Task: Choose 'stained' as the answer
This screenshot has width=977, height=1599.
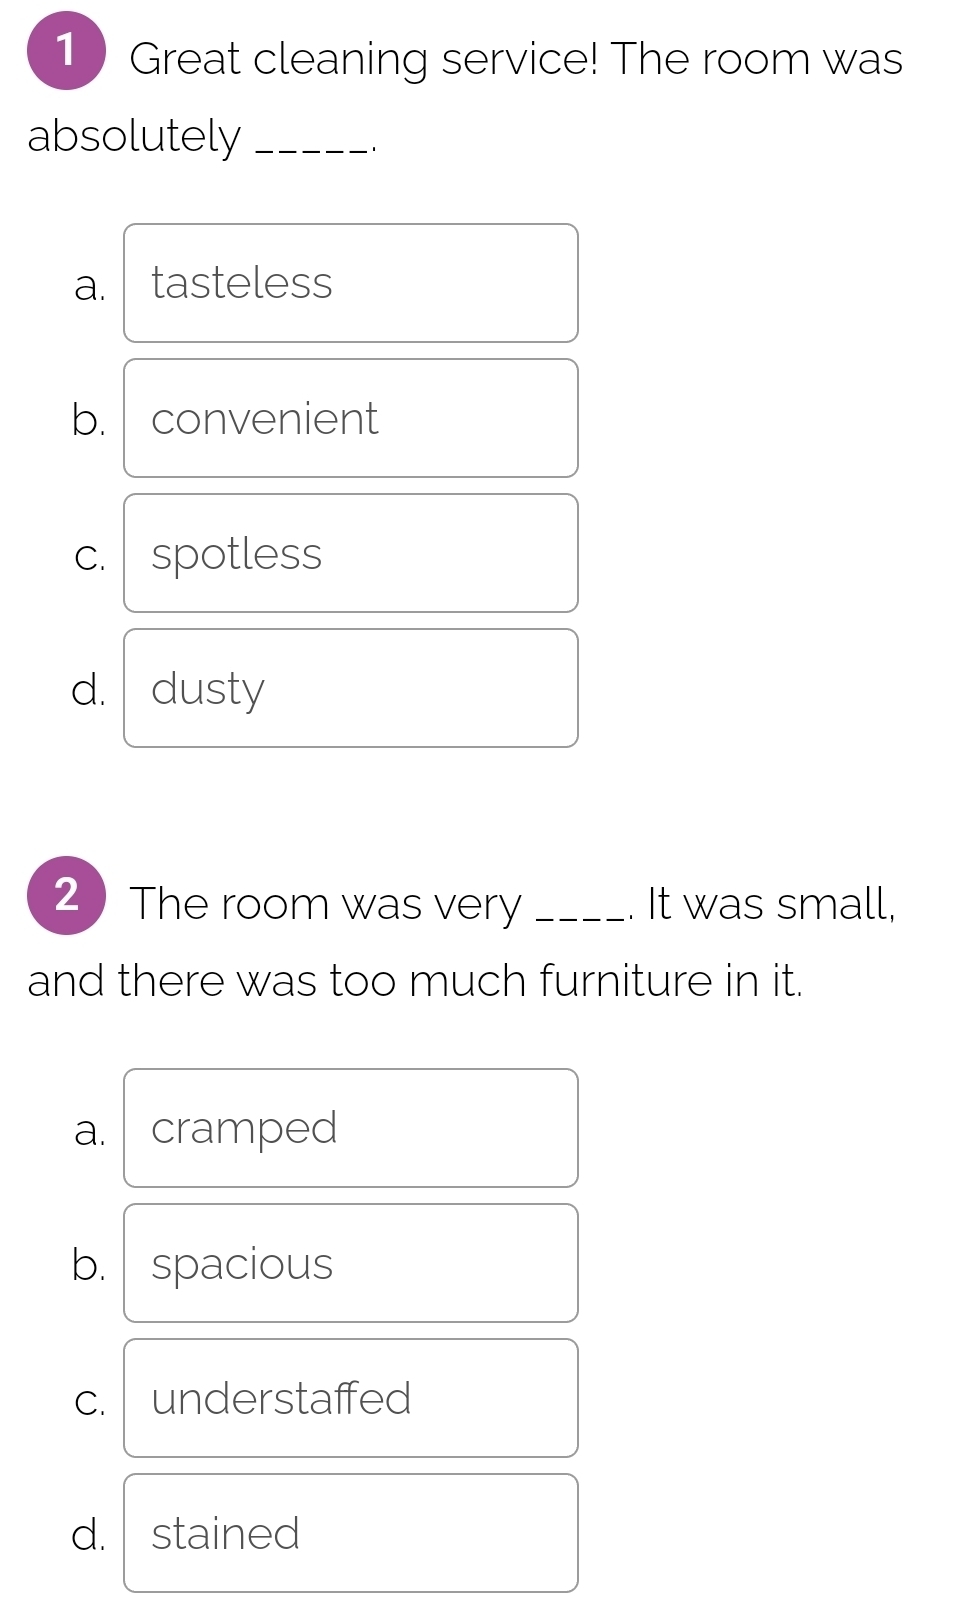Action: [x=350, y=1533]
